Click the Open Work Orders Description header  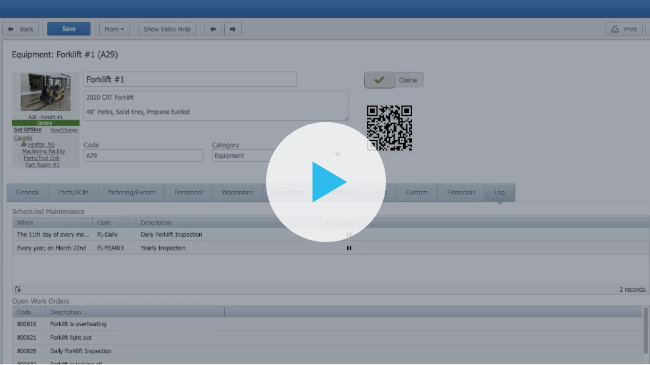(x=135, y=312)
